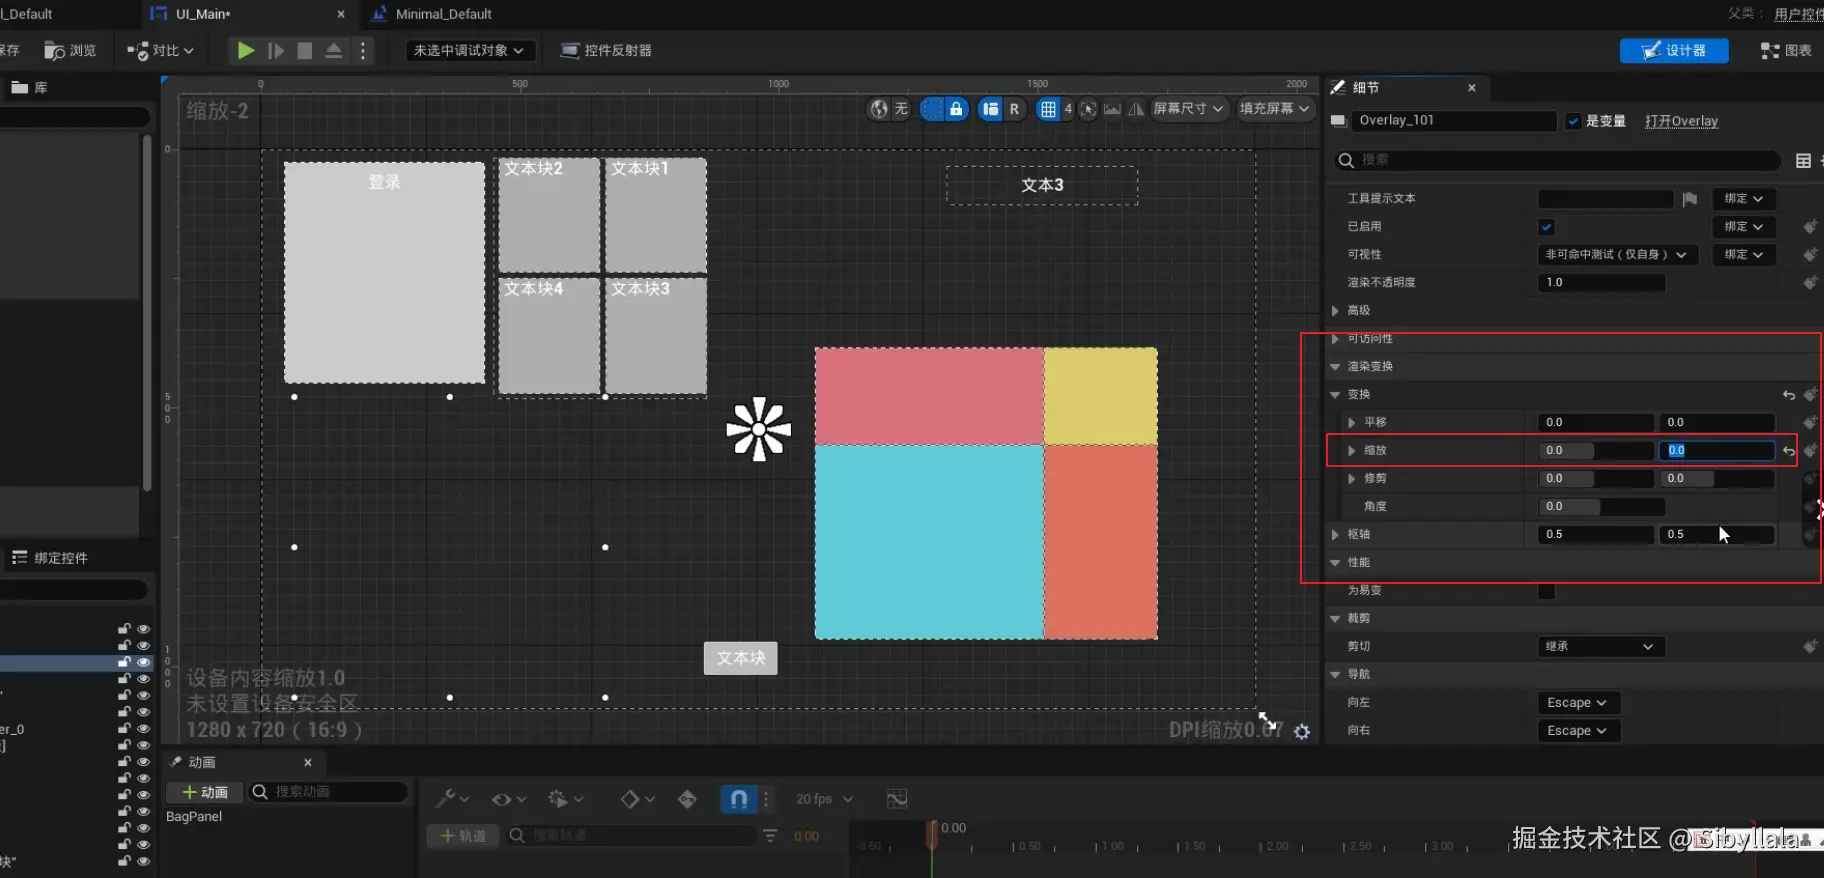1824x878 pixels.
Task: Add animation key for 平移 row
Action: 1810,423
